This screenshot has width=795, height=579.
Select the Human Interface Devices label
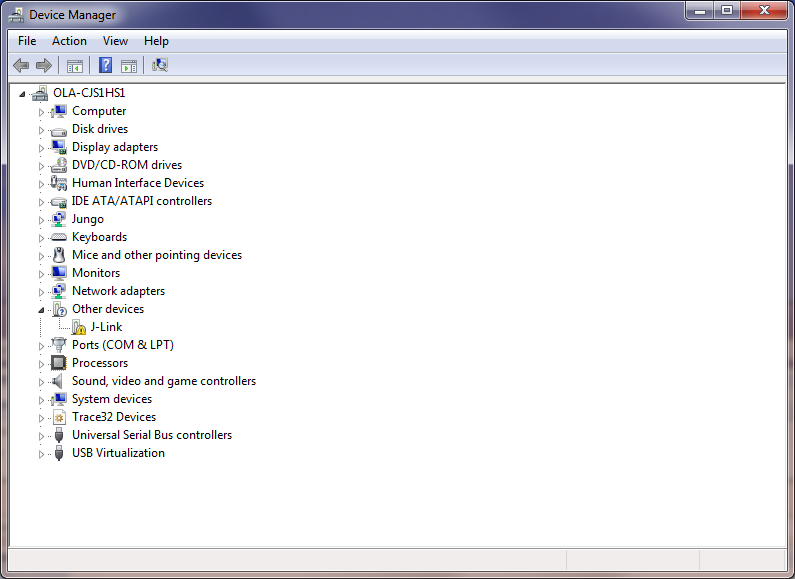pos(138,183)
